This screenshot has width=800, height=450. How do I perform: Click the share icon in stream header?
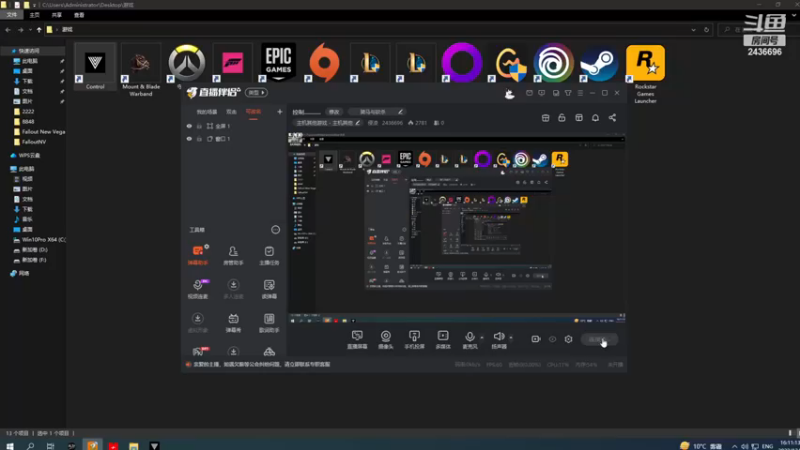pyautogui.click(x=612, y=118)
